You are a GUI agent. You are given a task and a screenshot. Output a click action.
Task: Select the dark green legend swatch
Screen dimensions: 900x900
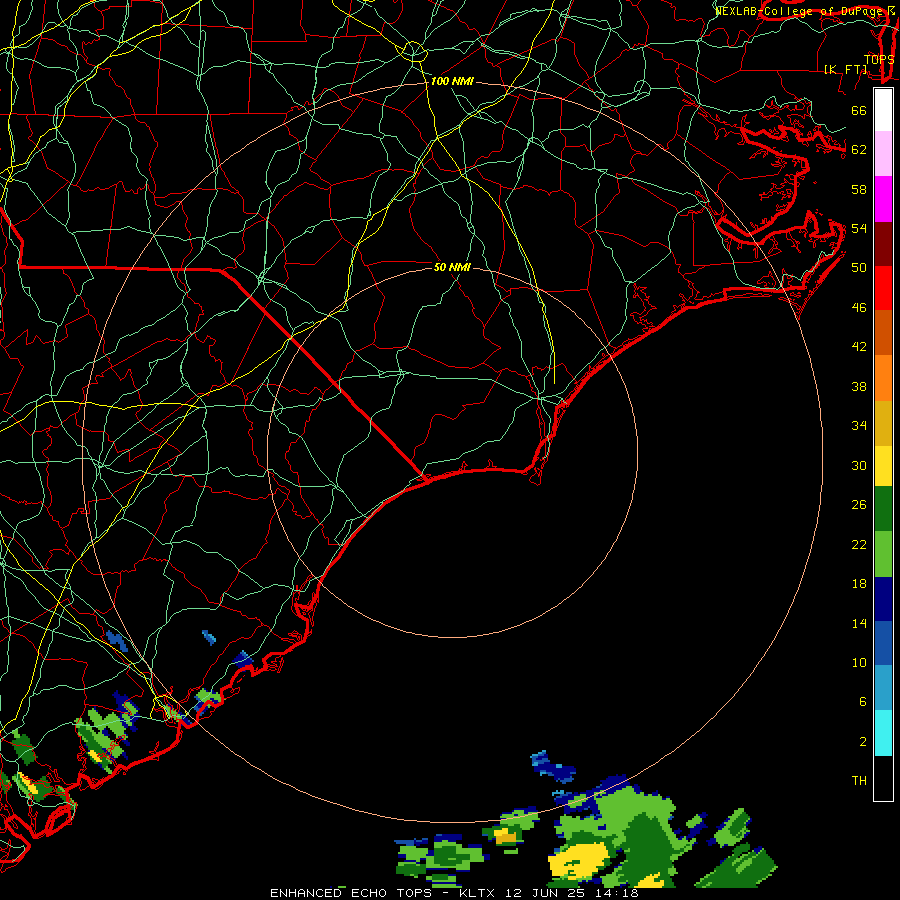point(883,509)
